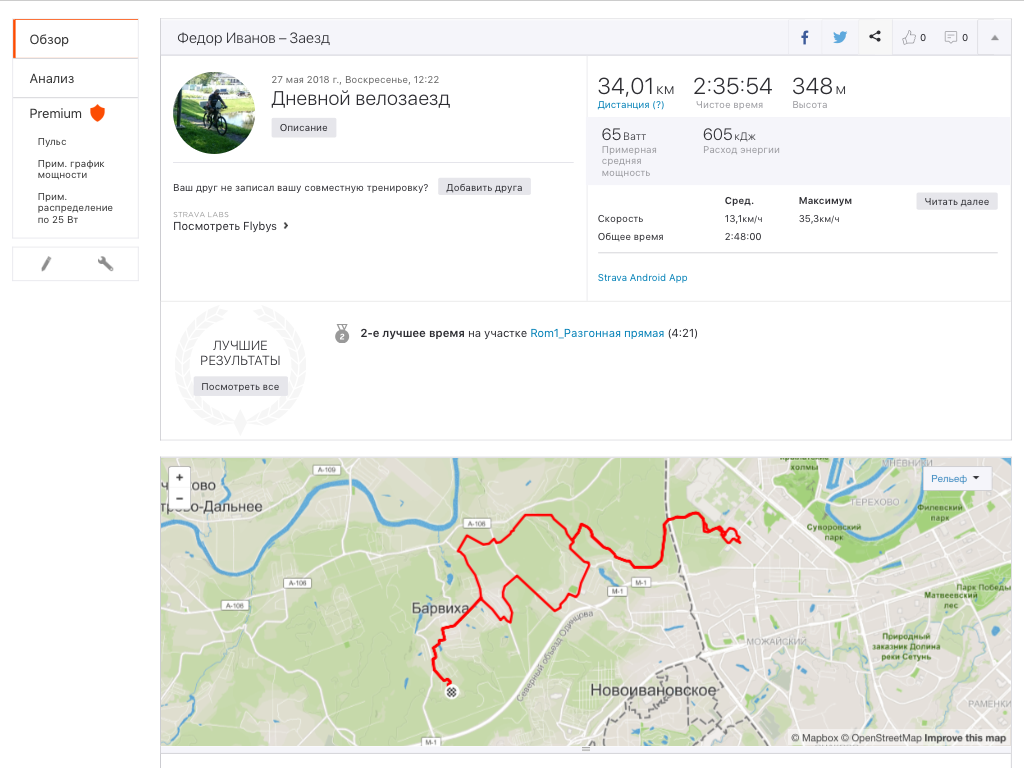Click the Описание button
The height and width of the screenshot is (768, 1024).
[304, 128]
